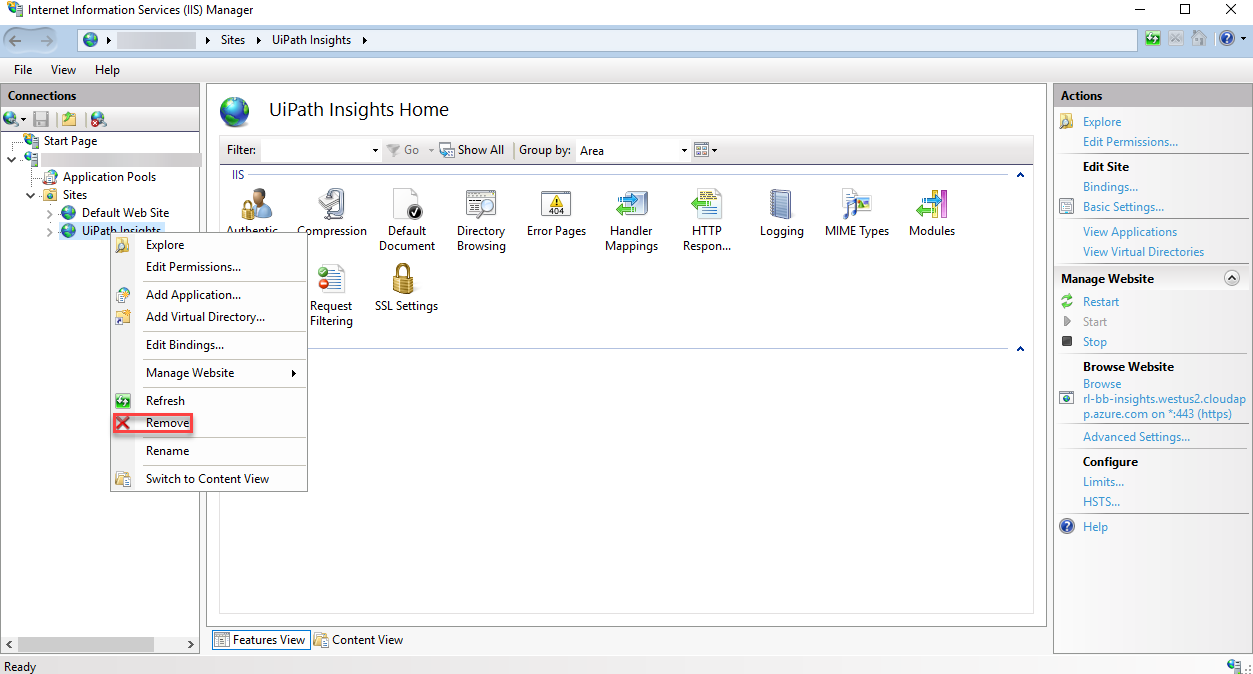Screen dimensions: 1253x674
Task: Click HSTS link under Configure
Action: (1101, 502)
